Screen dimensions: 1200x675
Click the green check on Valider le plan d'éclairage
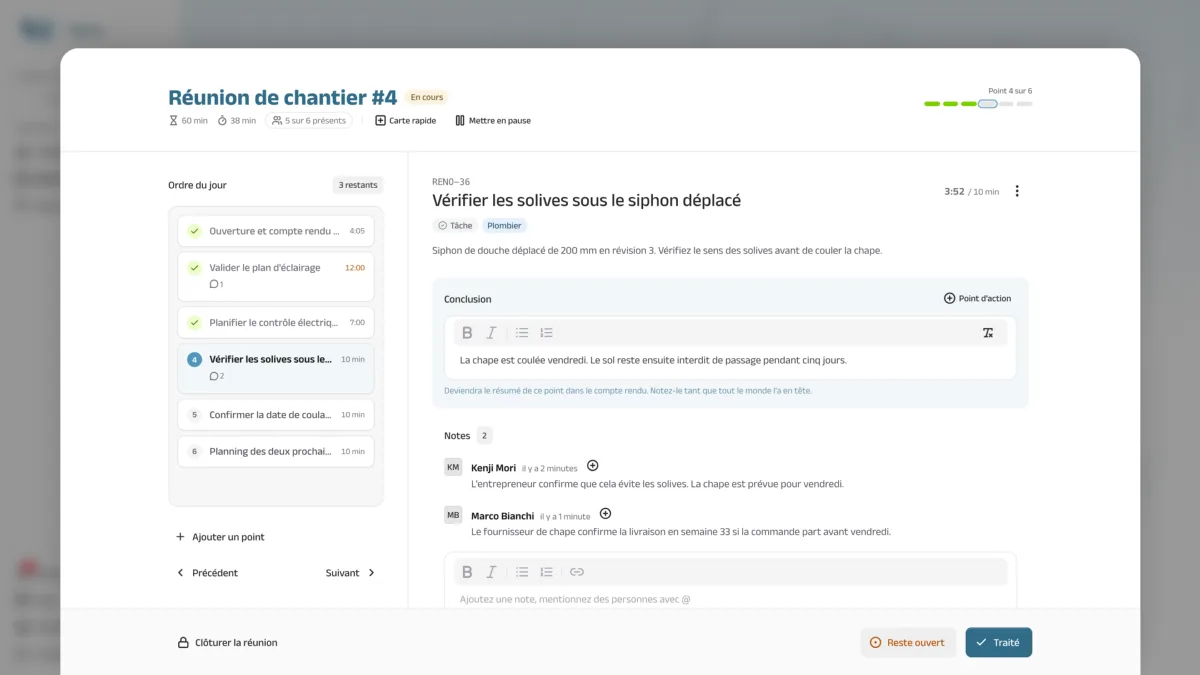[194, 268]
